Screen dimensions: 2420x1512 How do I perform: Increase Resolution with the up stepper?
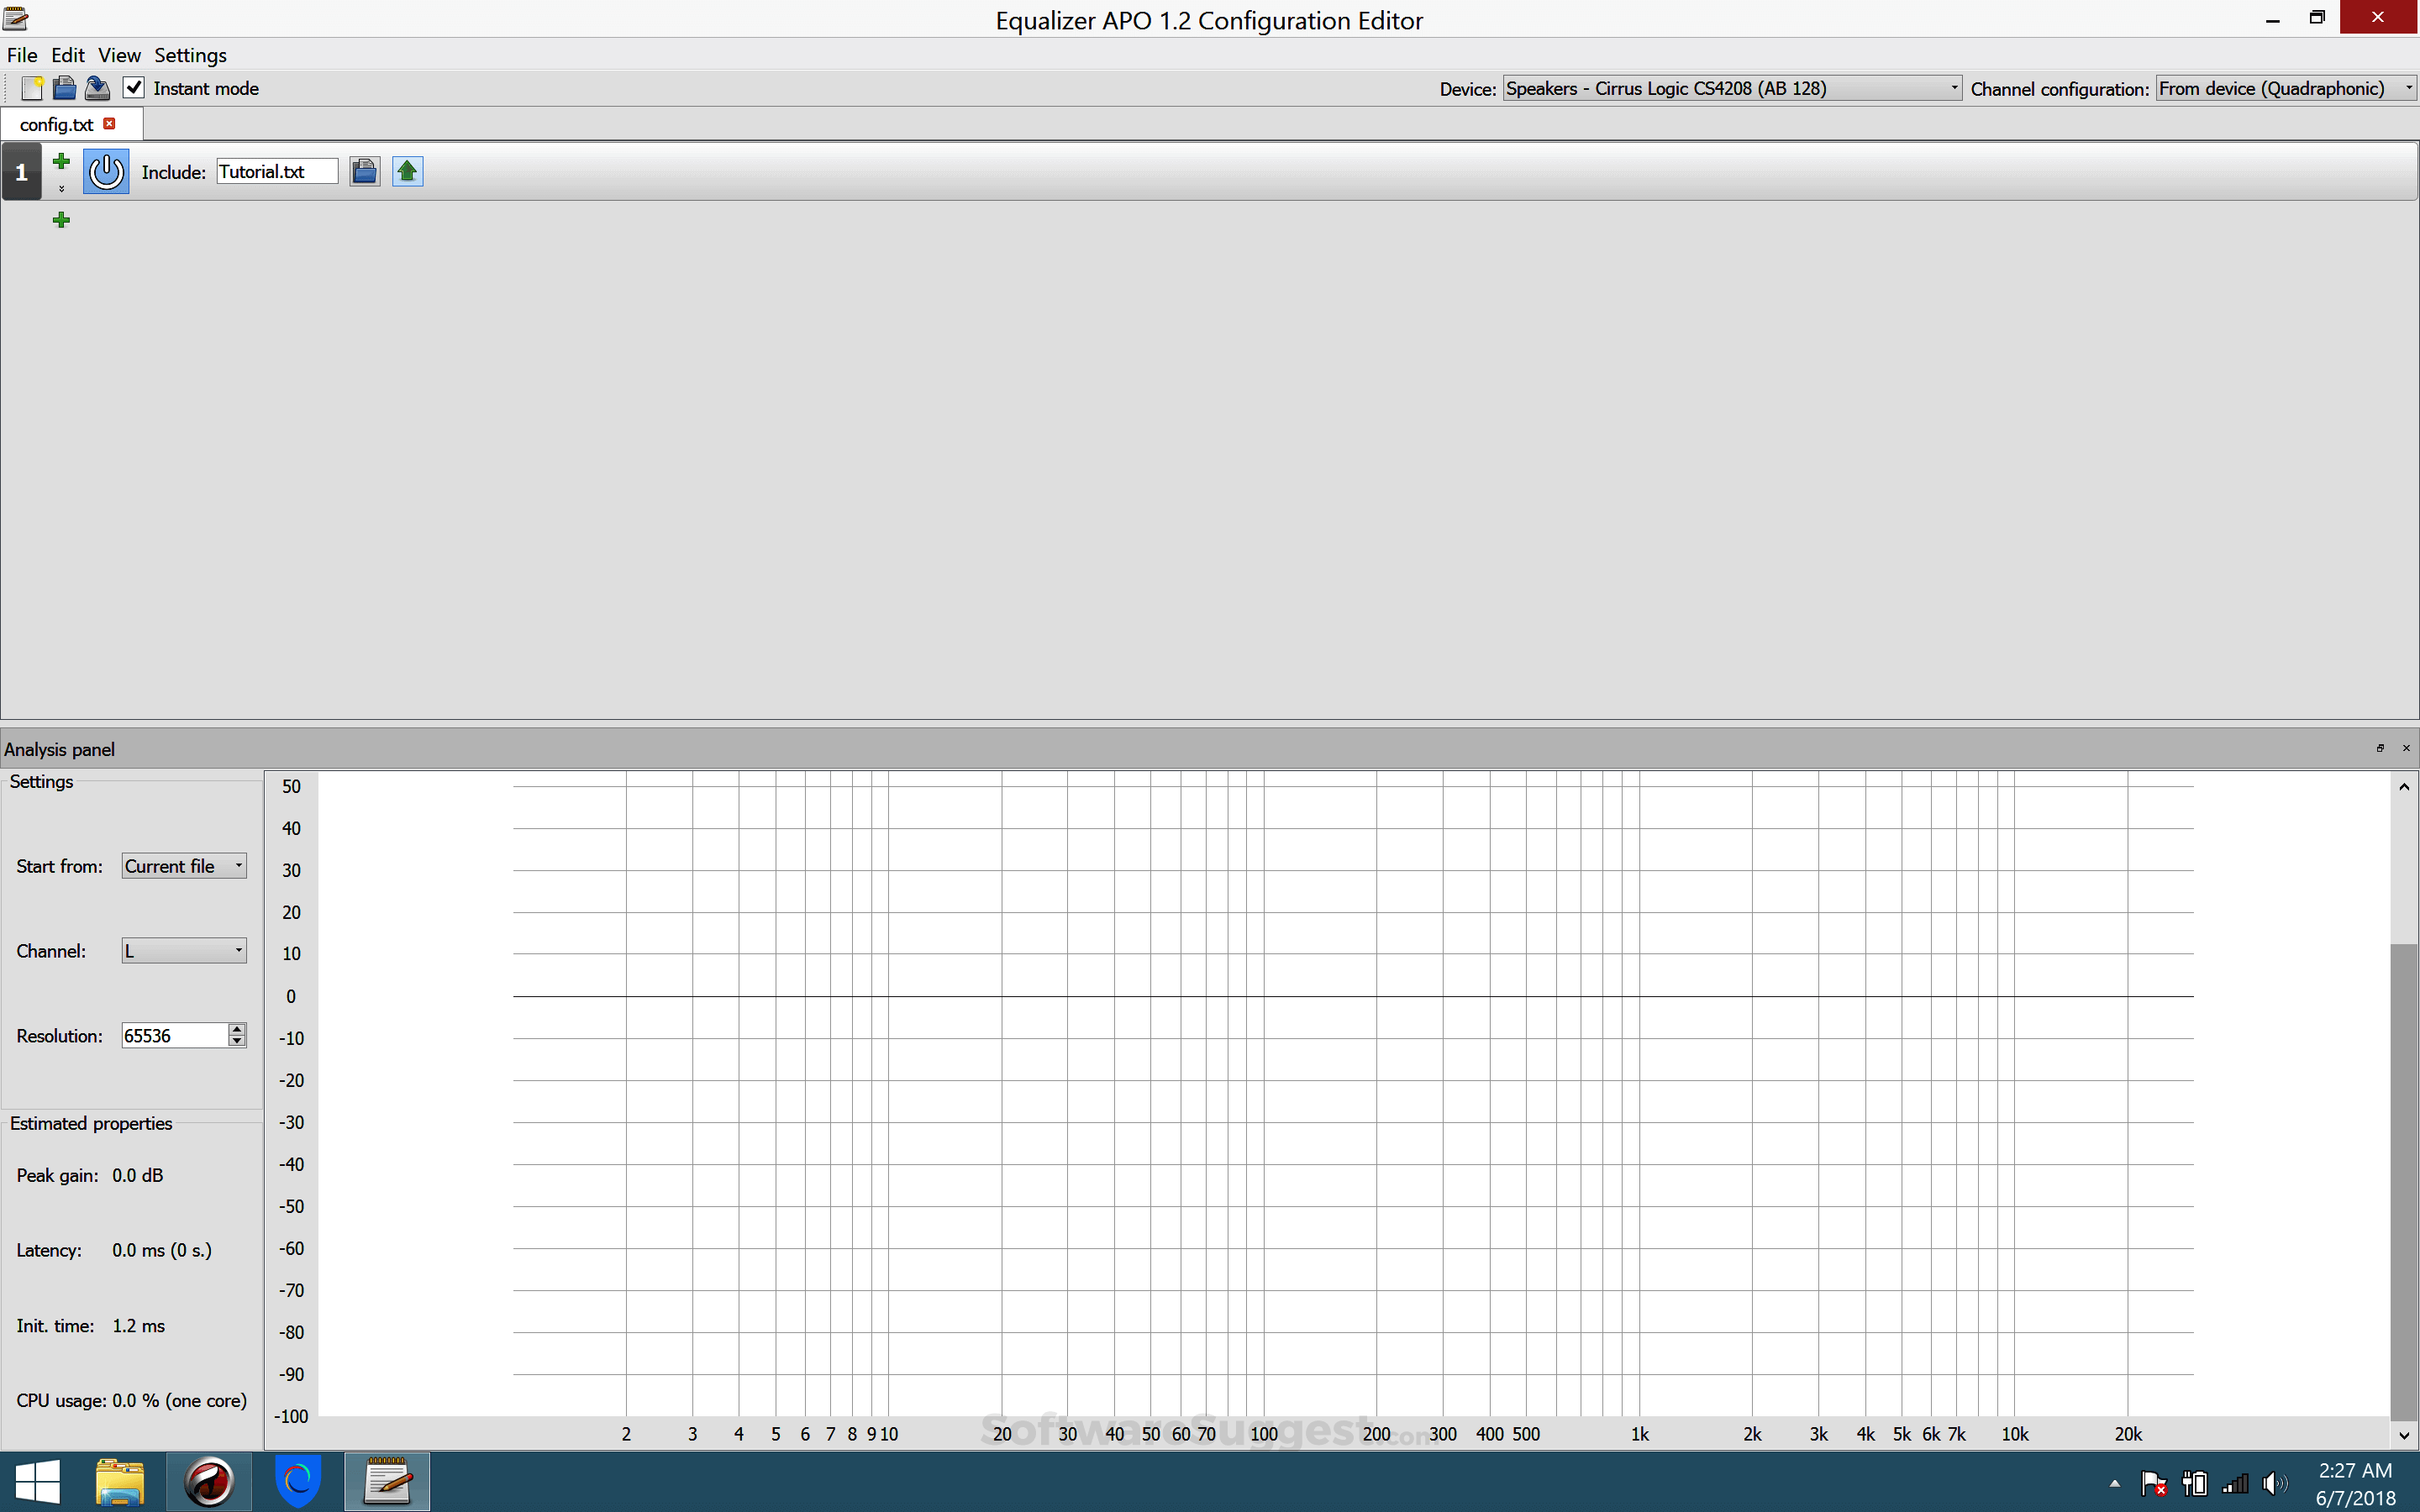[x=236, y=1028]
